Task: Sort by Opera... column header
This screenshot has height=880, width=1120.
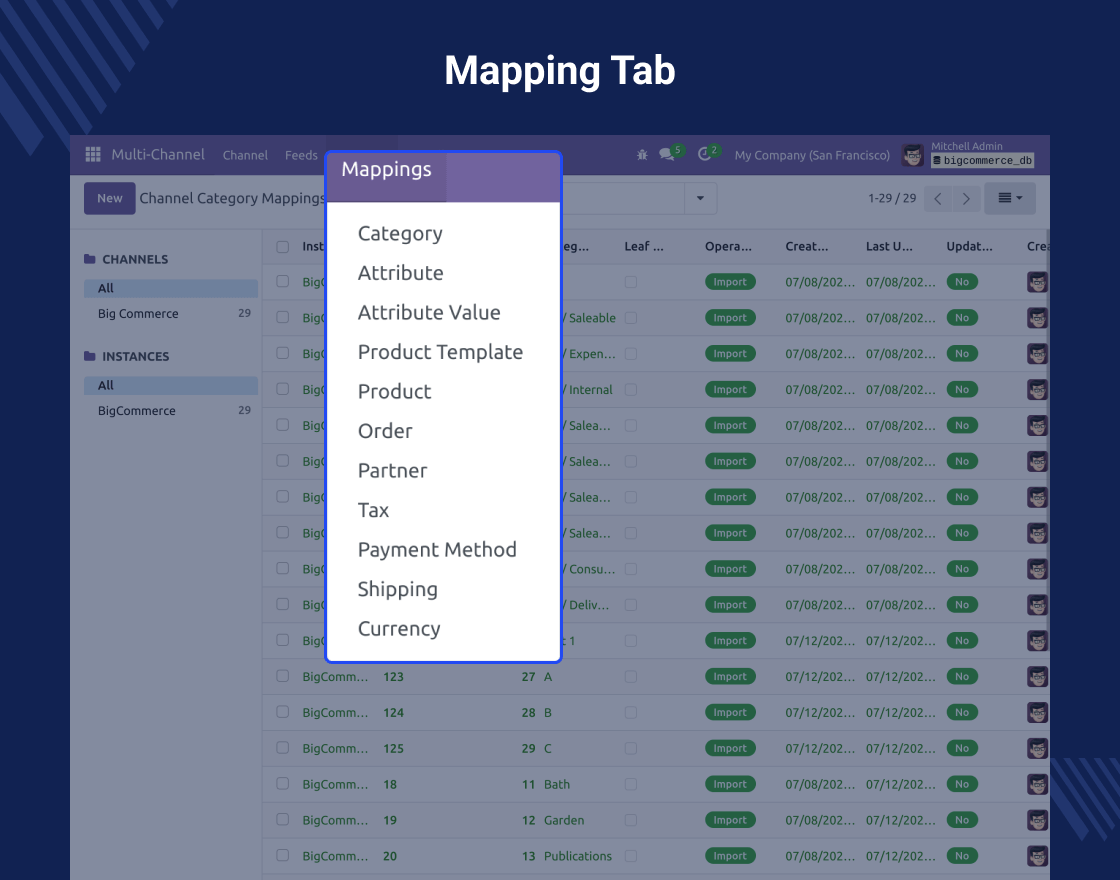Action: click(x=729, y=246)
